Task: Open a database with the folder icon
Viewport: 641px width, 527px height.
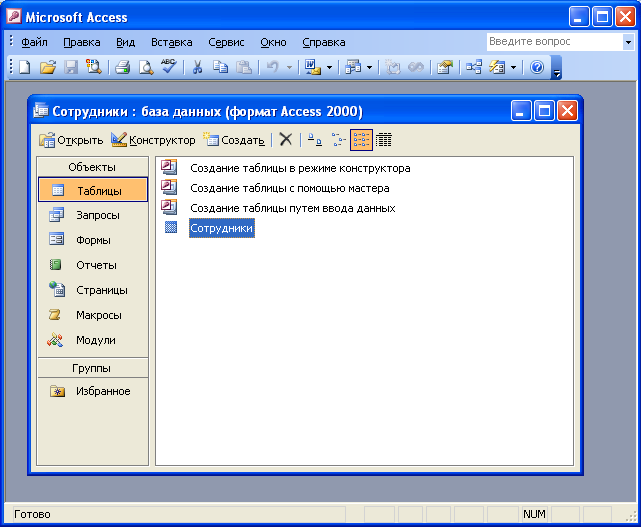Action: 48,67
